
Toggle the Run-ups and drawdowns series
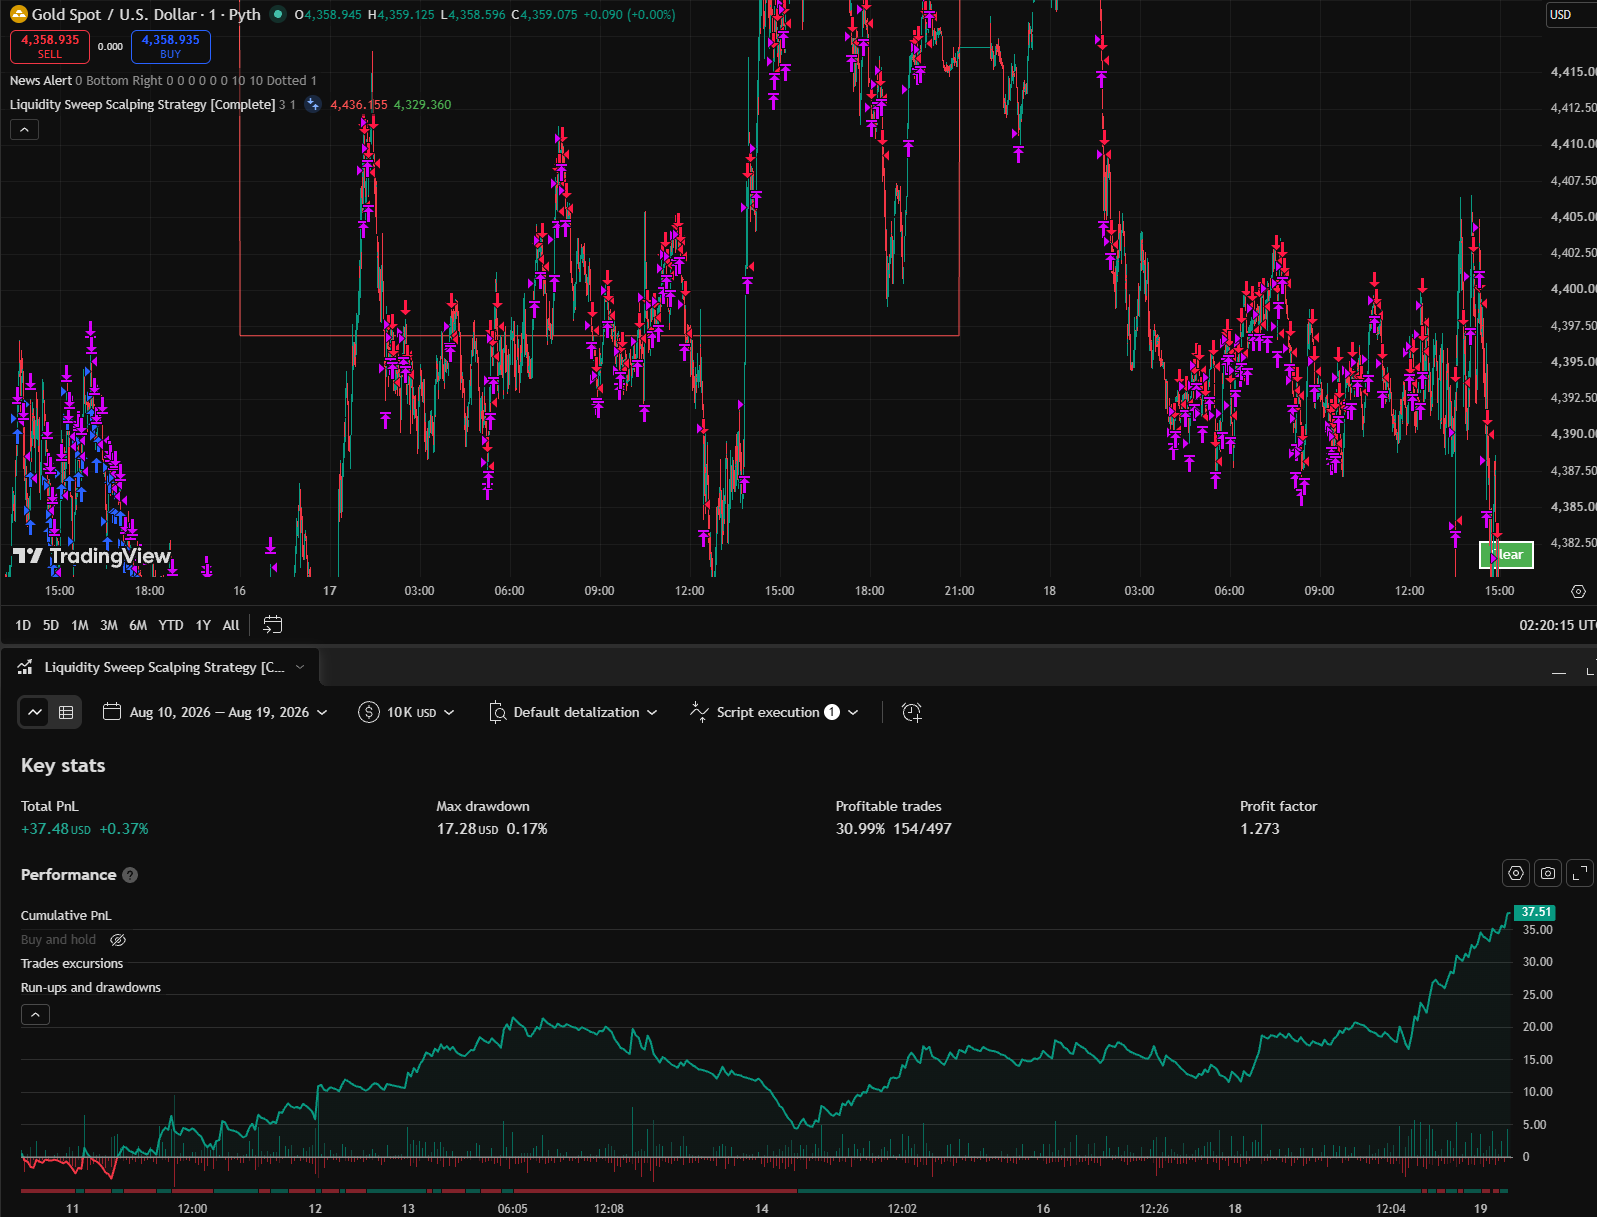click(x=91, y=987)
